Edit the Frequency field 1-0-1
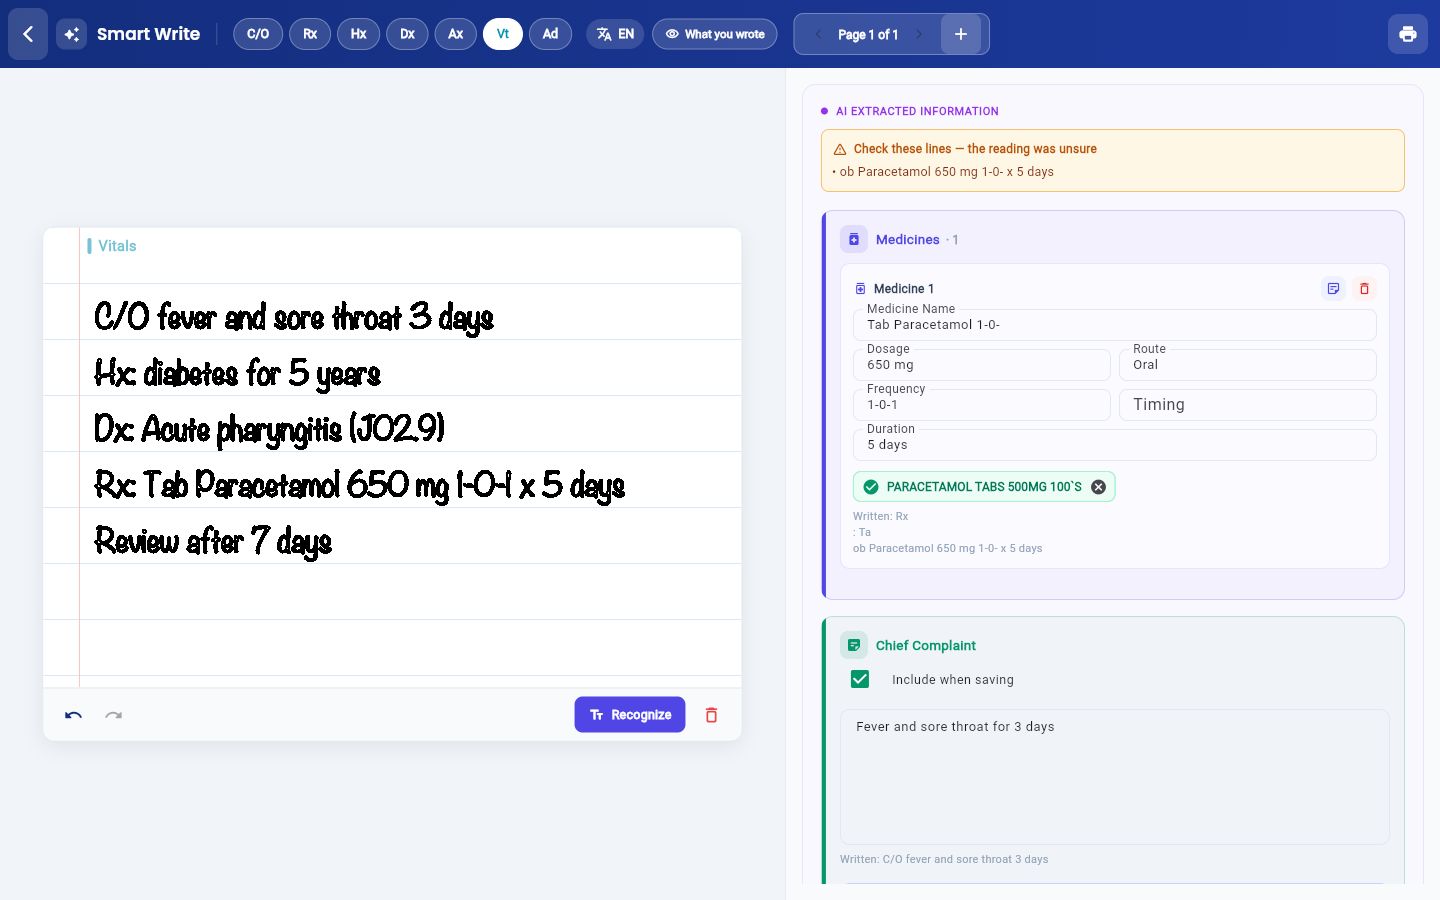Screen dimensions: 1440x900 coord(981,405)
